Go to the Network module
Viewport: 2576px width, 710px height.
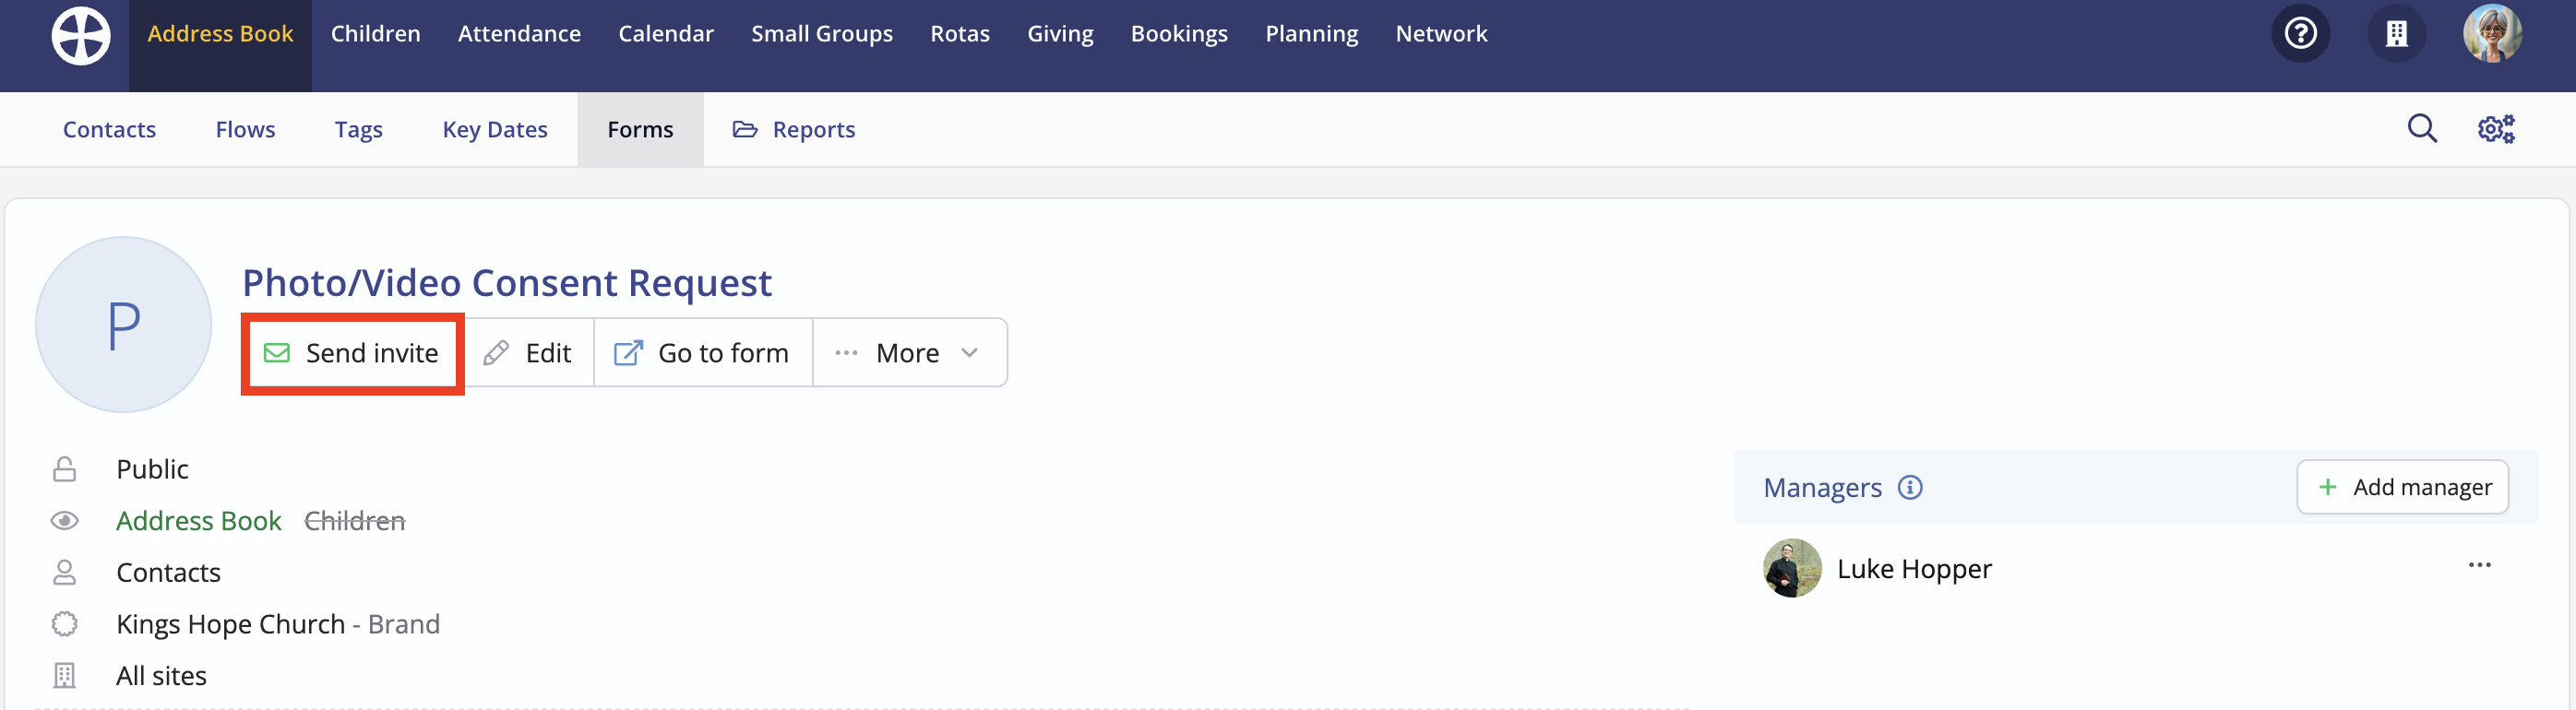coord(1441,34)
